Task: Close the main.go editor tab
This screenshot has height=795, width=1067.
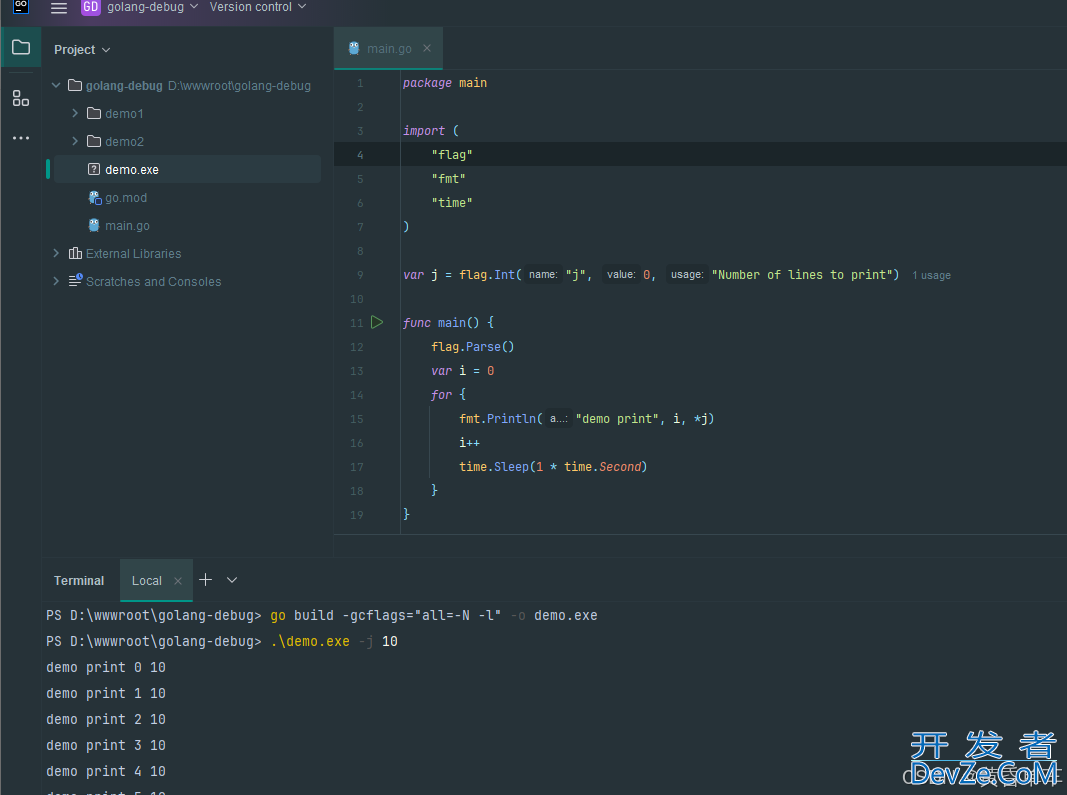Action: tap(427, 48)
